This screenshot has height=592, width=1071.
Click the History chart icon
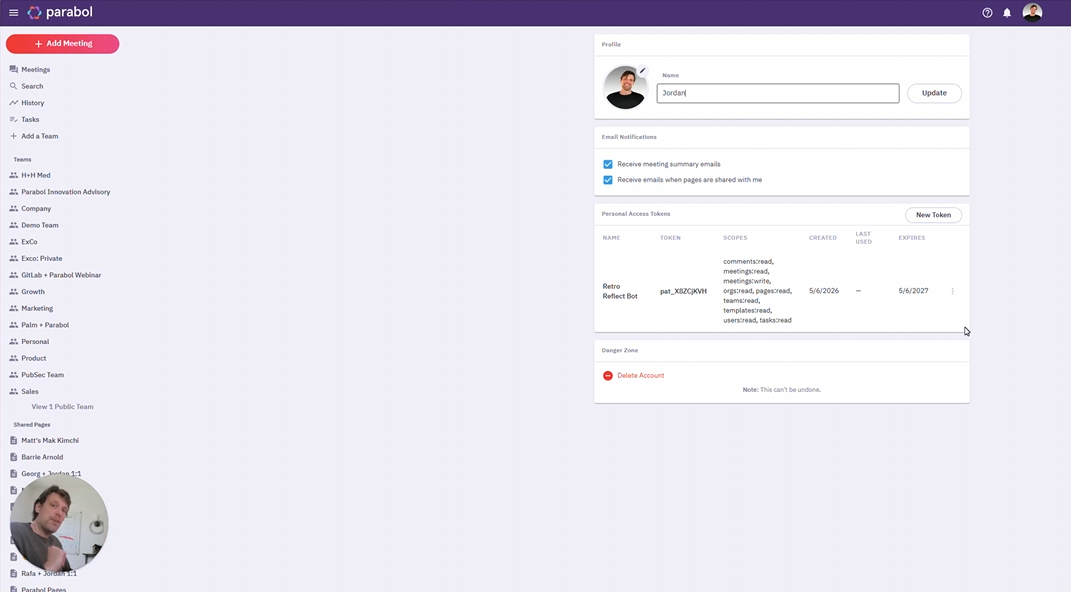coord(14,102)
